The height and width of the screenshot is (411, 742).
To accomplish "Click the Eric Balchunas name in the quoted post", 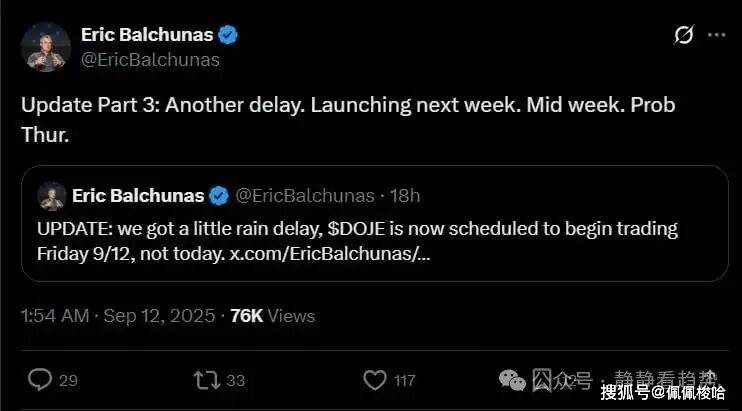I will (138, 195).
